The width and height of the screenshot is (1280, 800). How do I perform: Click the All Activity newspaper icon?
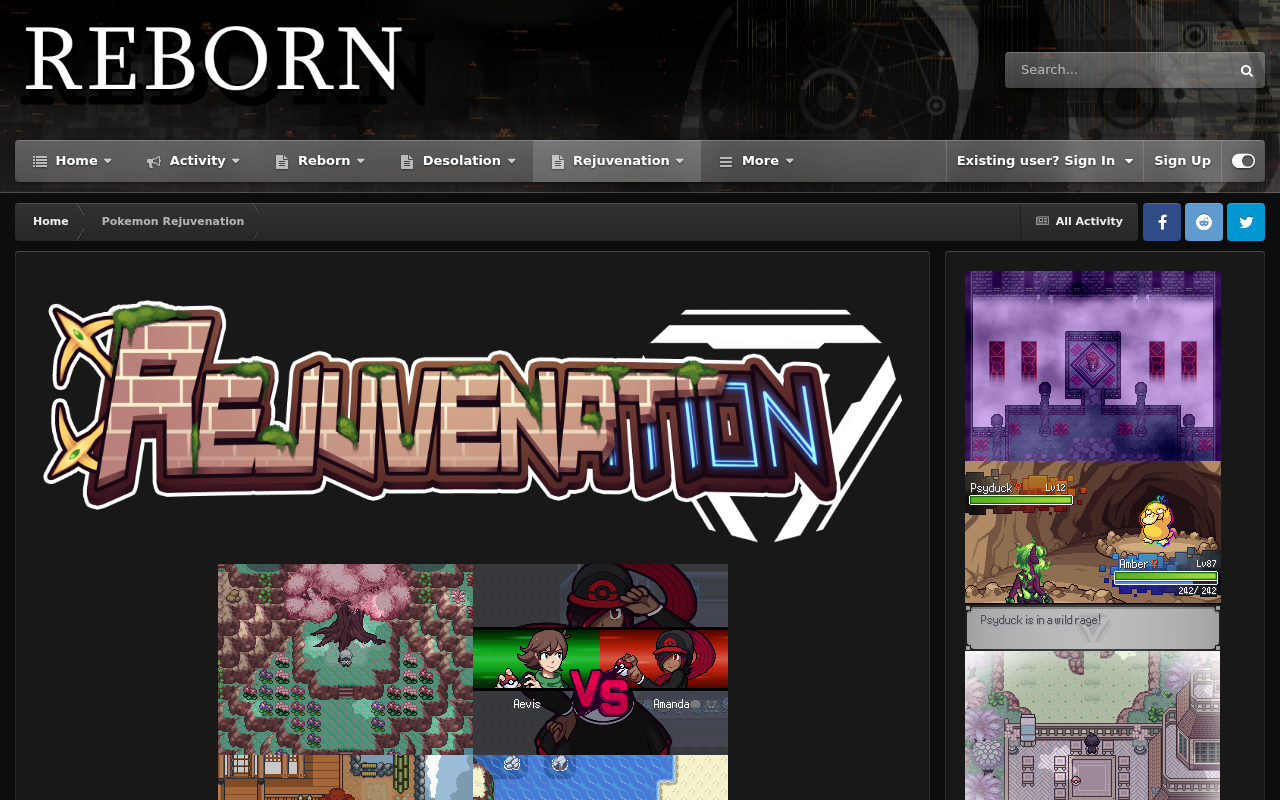point(1042,221)
